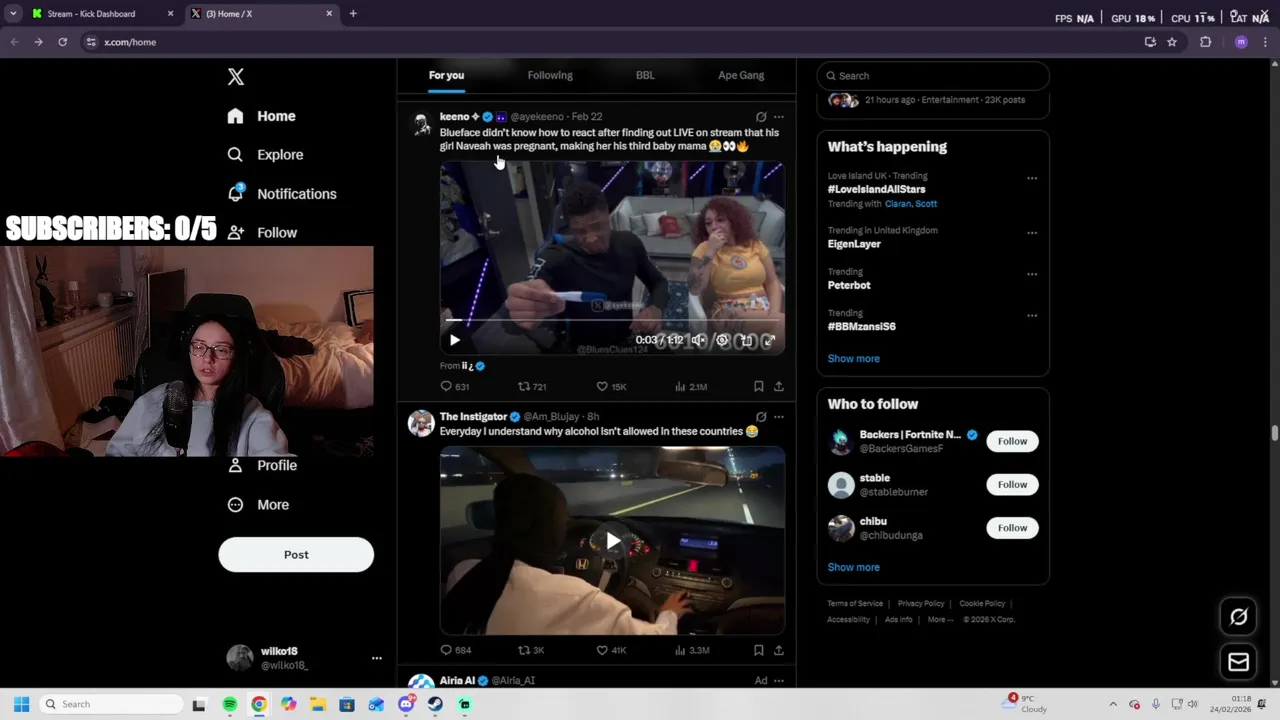Viewport: 1280px width, 720px height.
Task: Open Chrome new tab button
Action: click(353, 14)
